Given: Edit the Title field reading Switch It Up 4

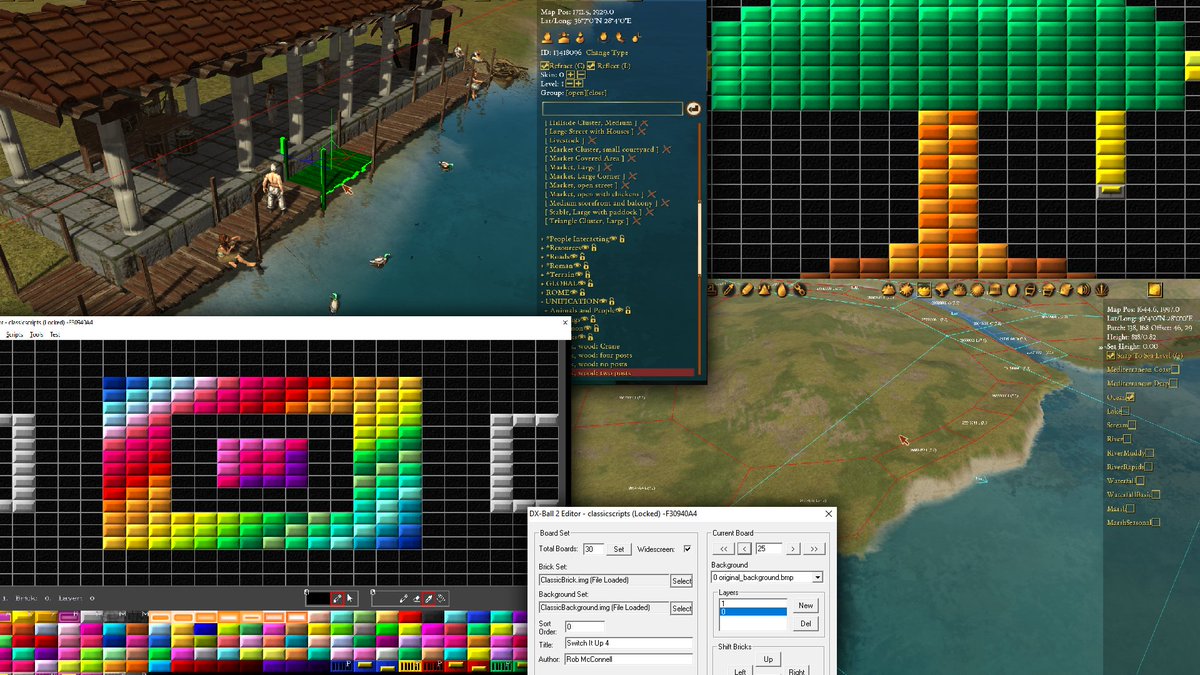Looking at the screenshot, I should [x=627, y=643].
